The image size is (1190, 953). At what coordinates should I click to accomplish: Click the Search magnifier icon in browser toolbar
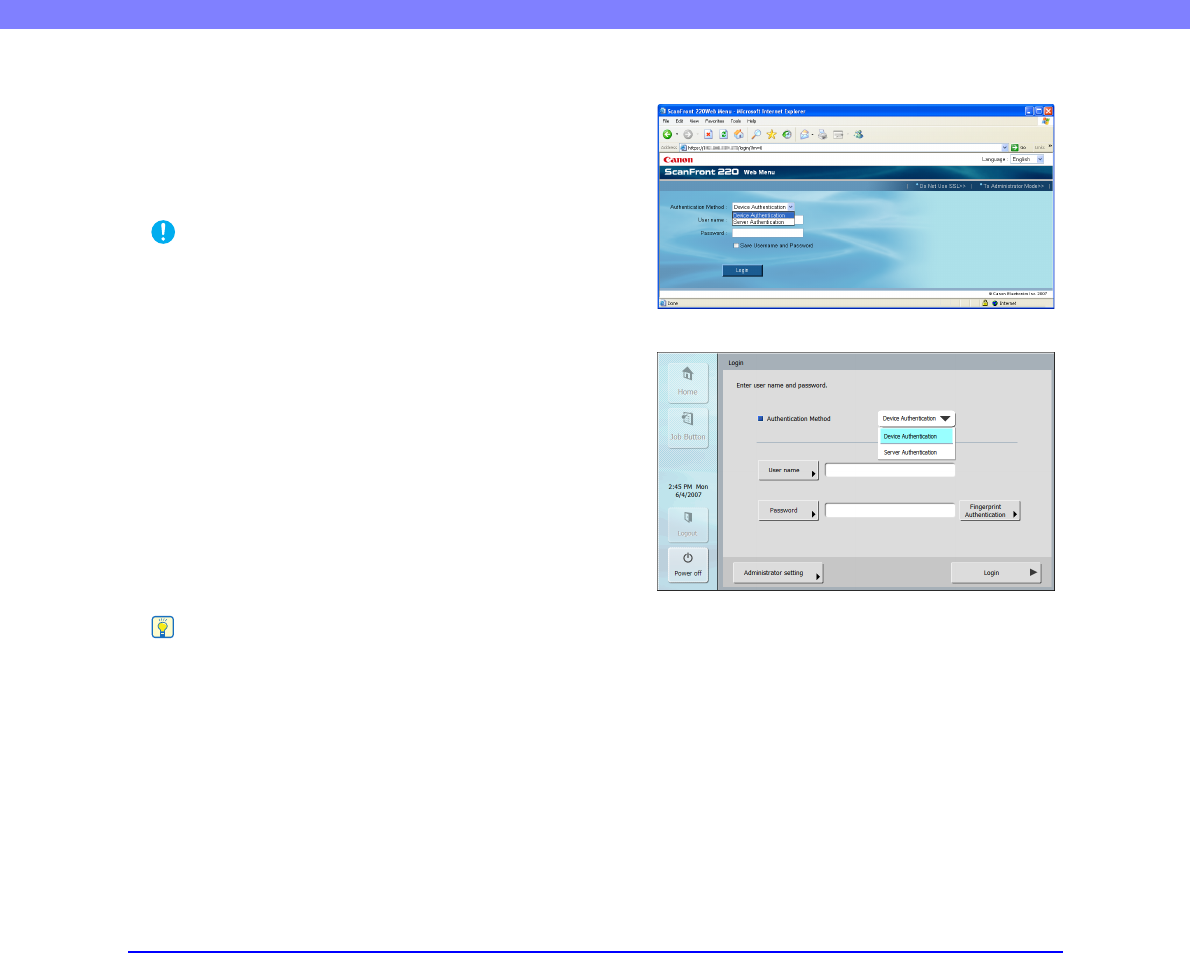[x=756, y=134]
